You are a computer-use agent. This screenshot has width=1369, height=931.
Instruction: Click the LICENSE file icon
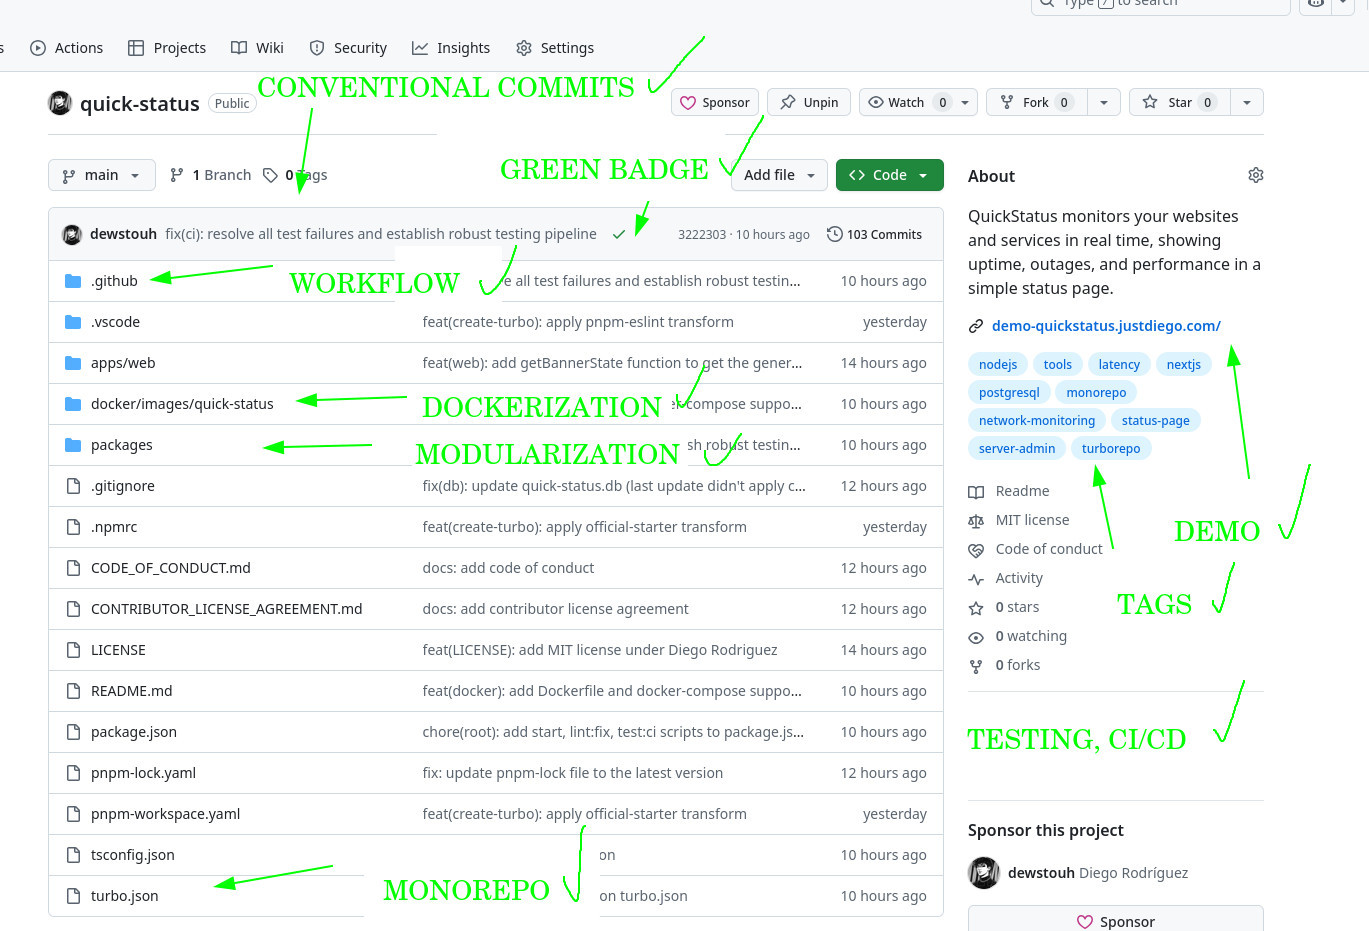tap(73, 650)
